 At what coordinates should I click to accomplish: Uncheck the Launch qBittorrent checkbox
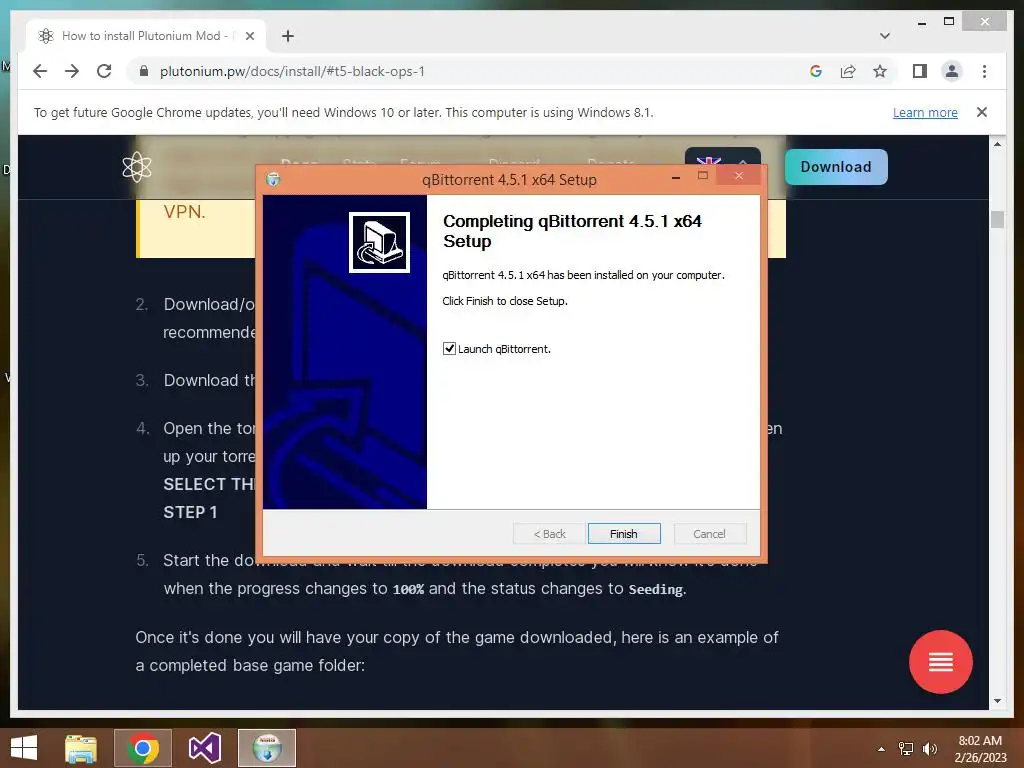tap(449, 349)
